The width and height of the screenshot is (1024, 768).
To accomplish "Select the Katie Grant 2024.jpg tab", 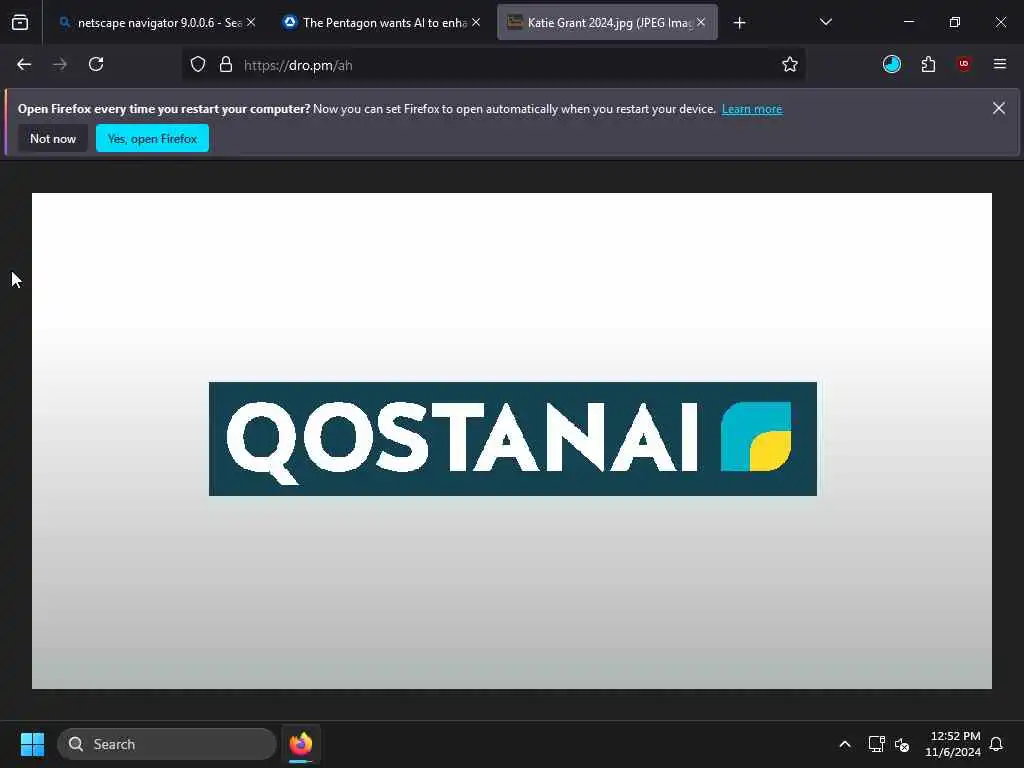I will (x=607, y=23).
